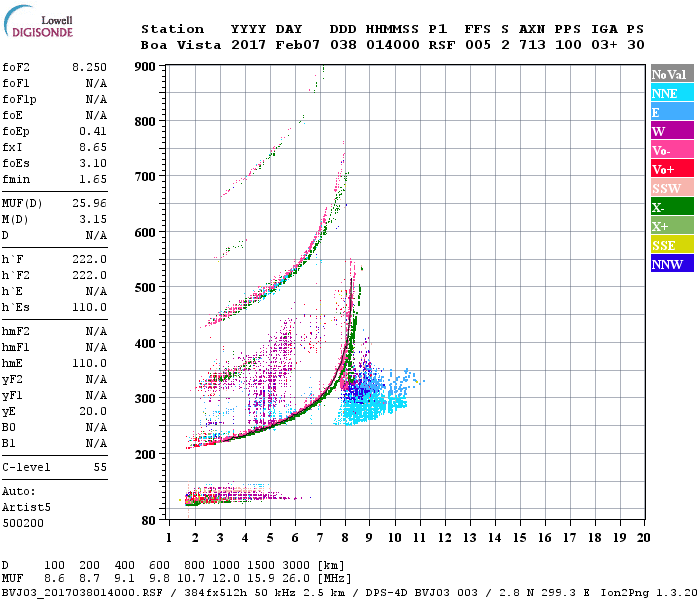Click the foEs value 3.10

tap(93, 163)
